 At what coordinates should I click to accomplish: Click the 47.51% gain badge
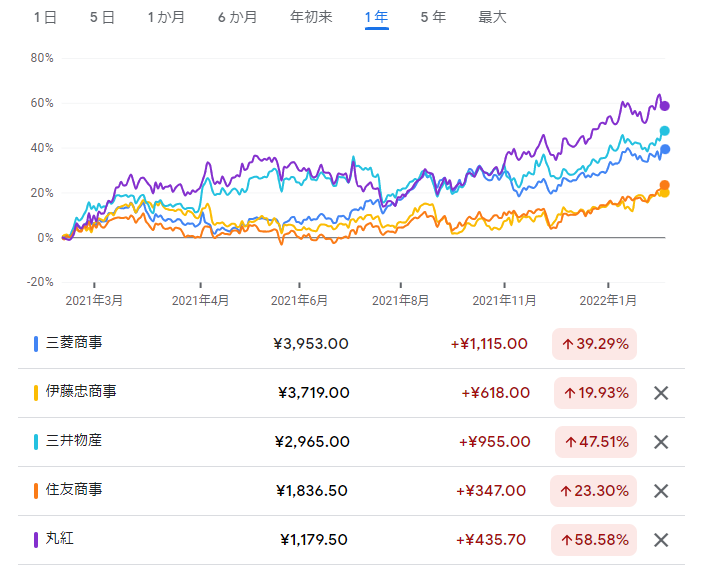596,442
